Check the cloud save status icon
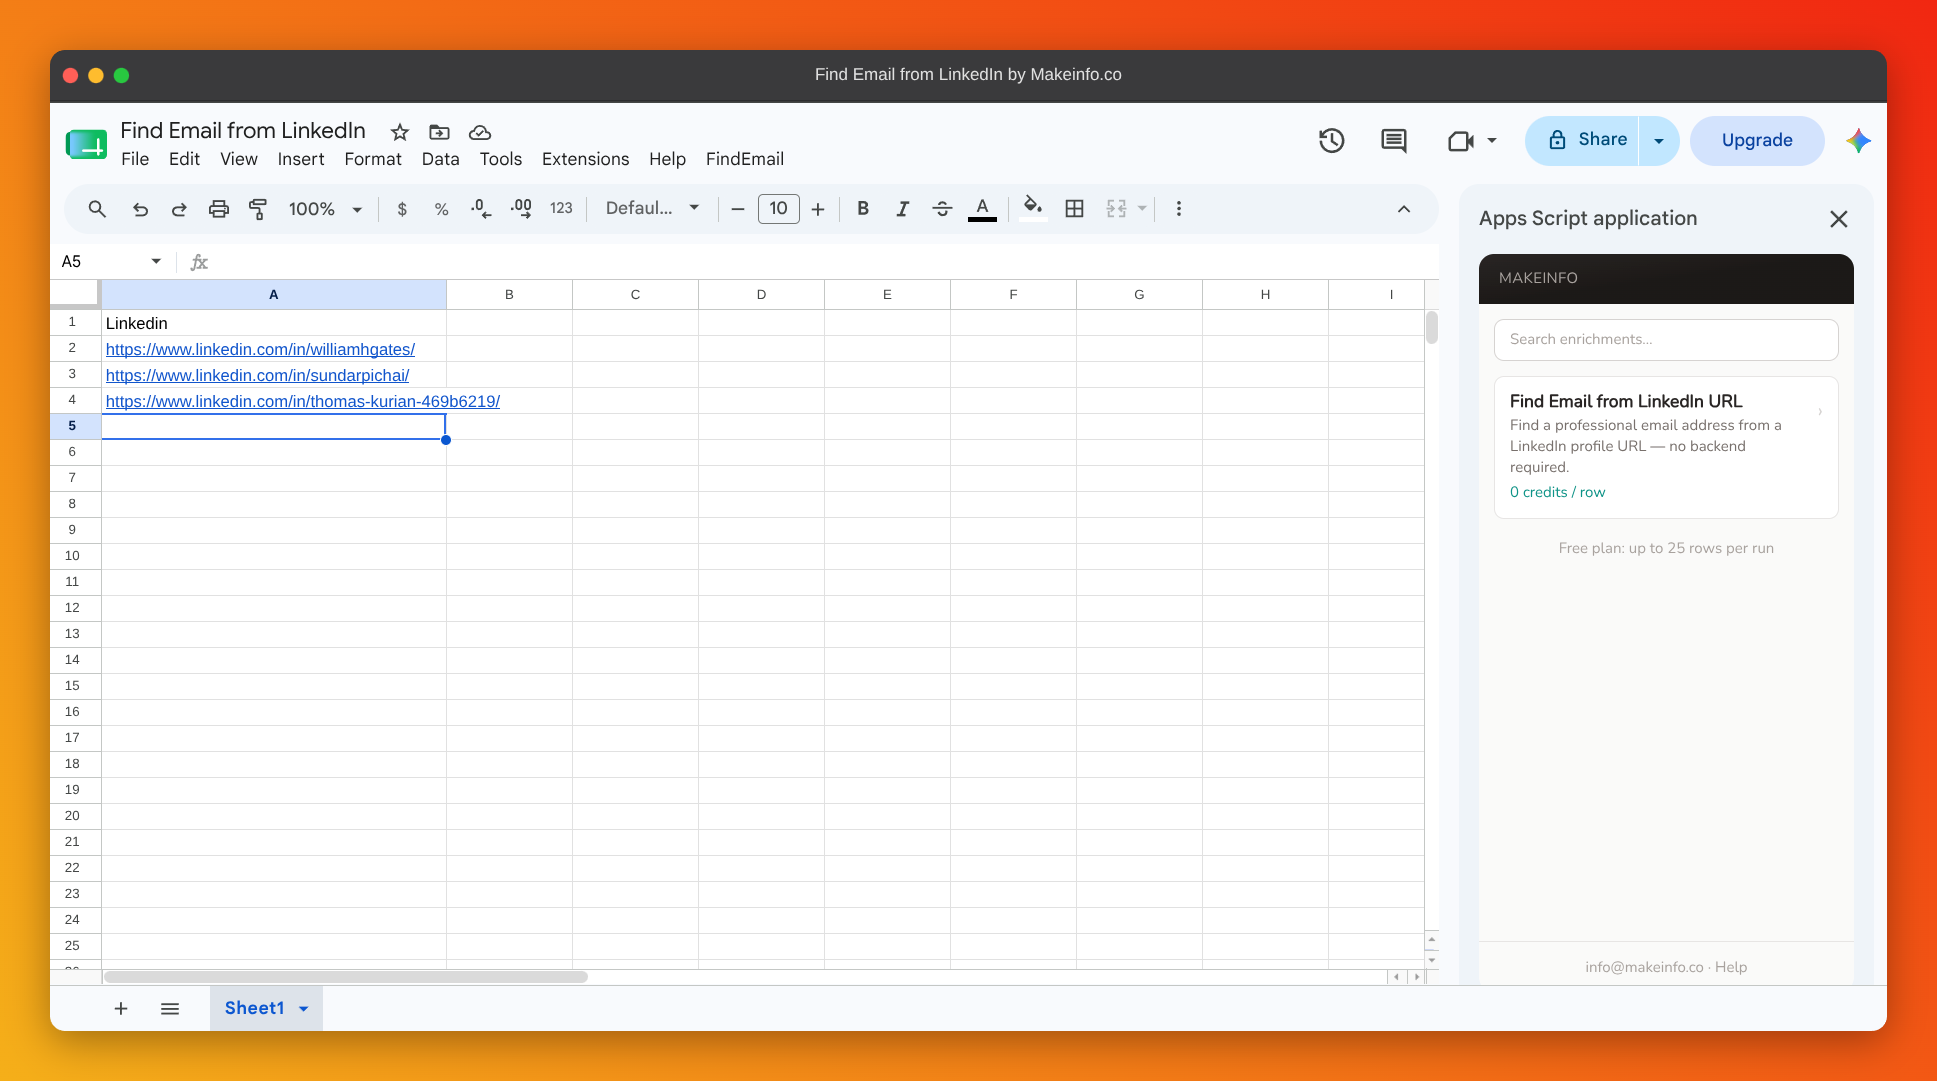1937x1081 pixels. pos(480,132)
